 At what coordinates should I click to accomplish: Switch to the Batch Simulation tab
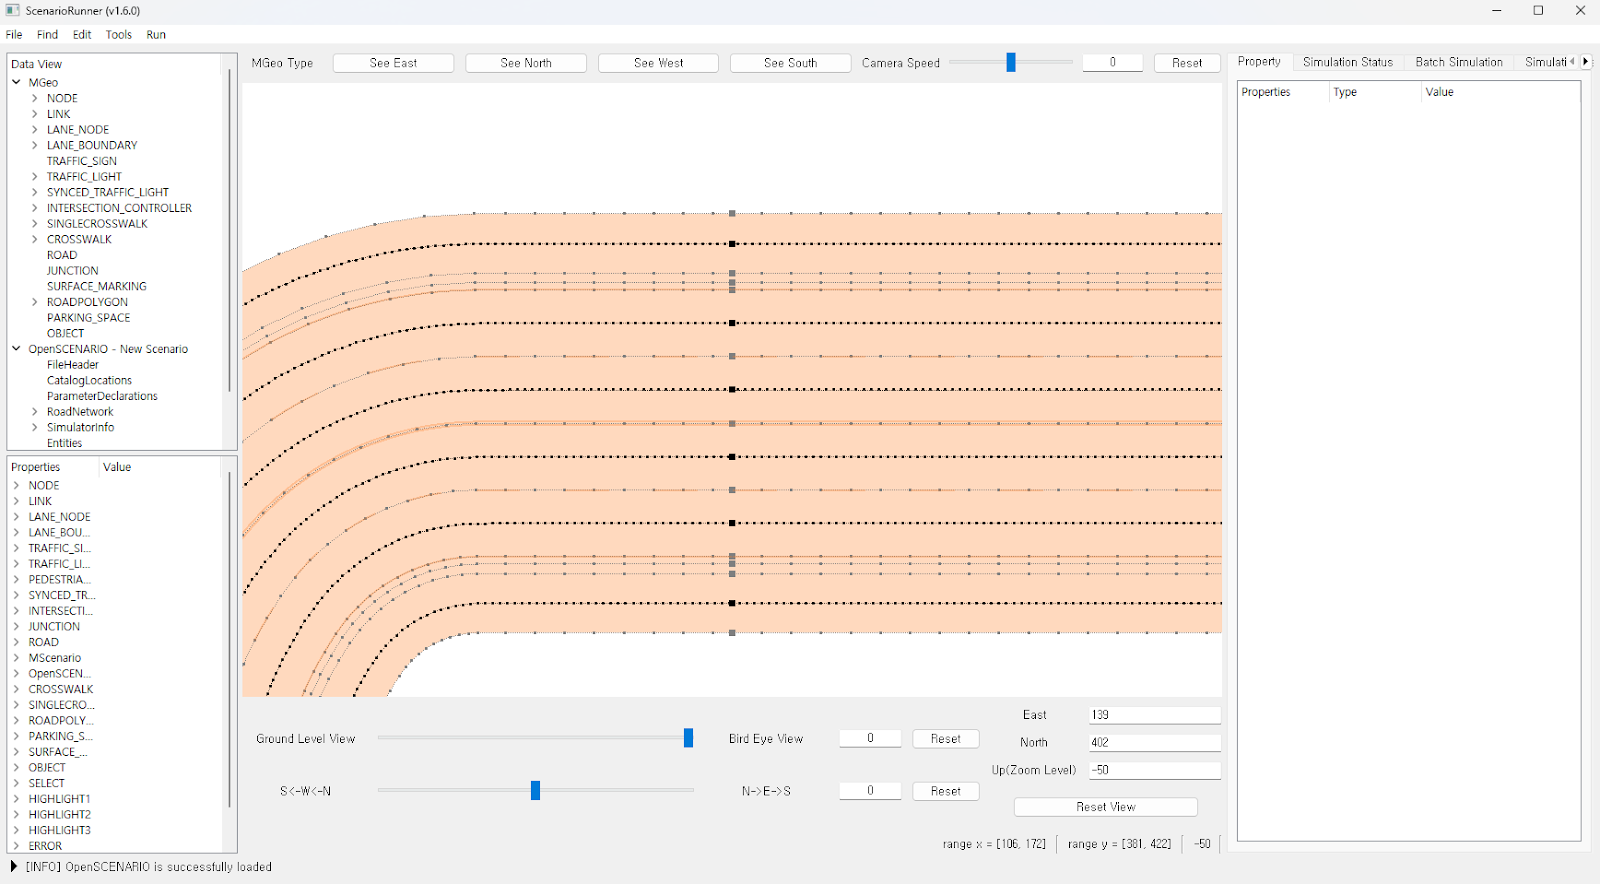tap(1458, 62)
